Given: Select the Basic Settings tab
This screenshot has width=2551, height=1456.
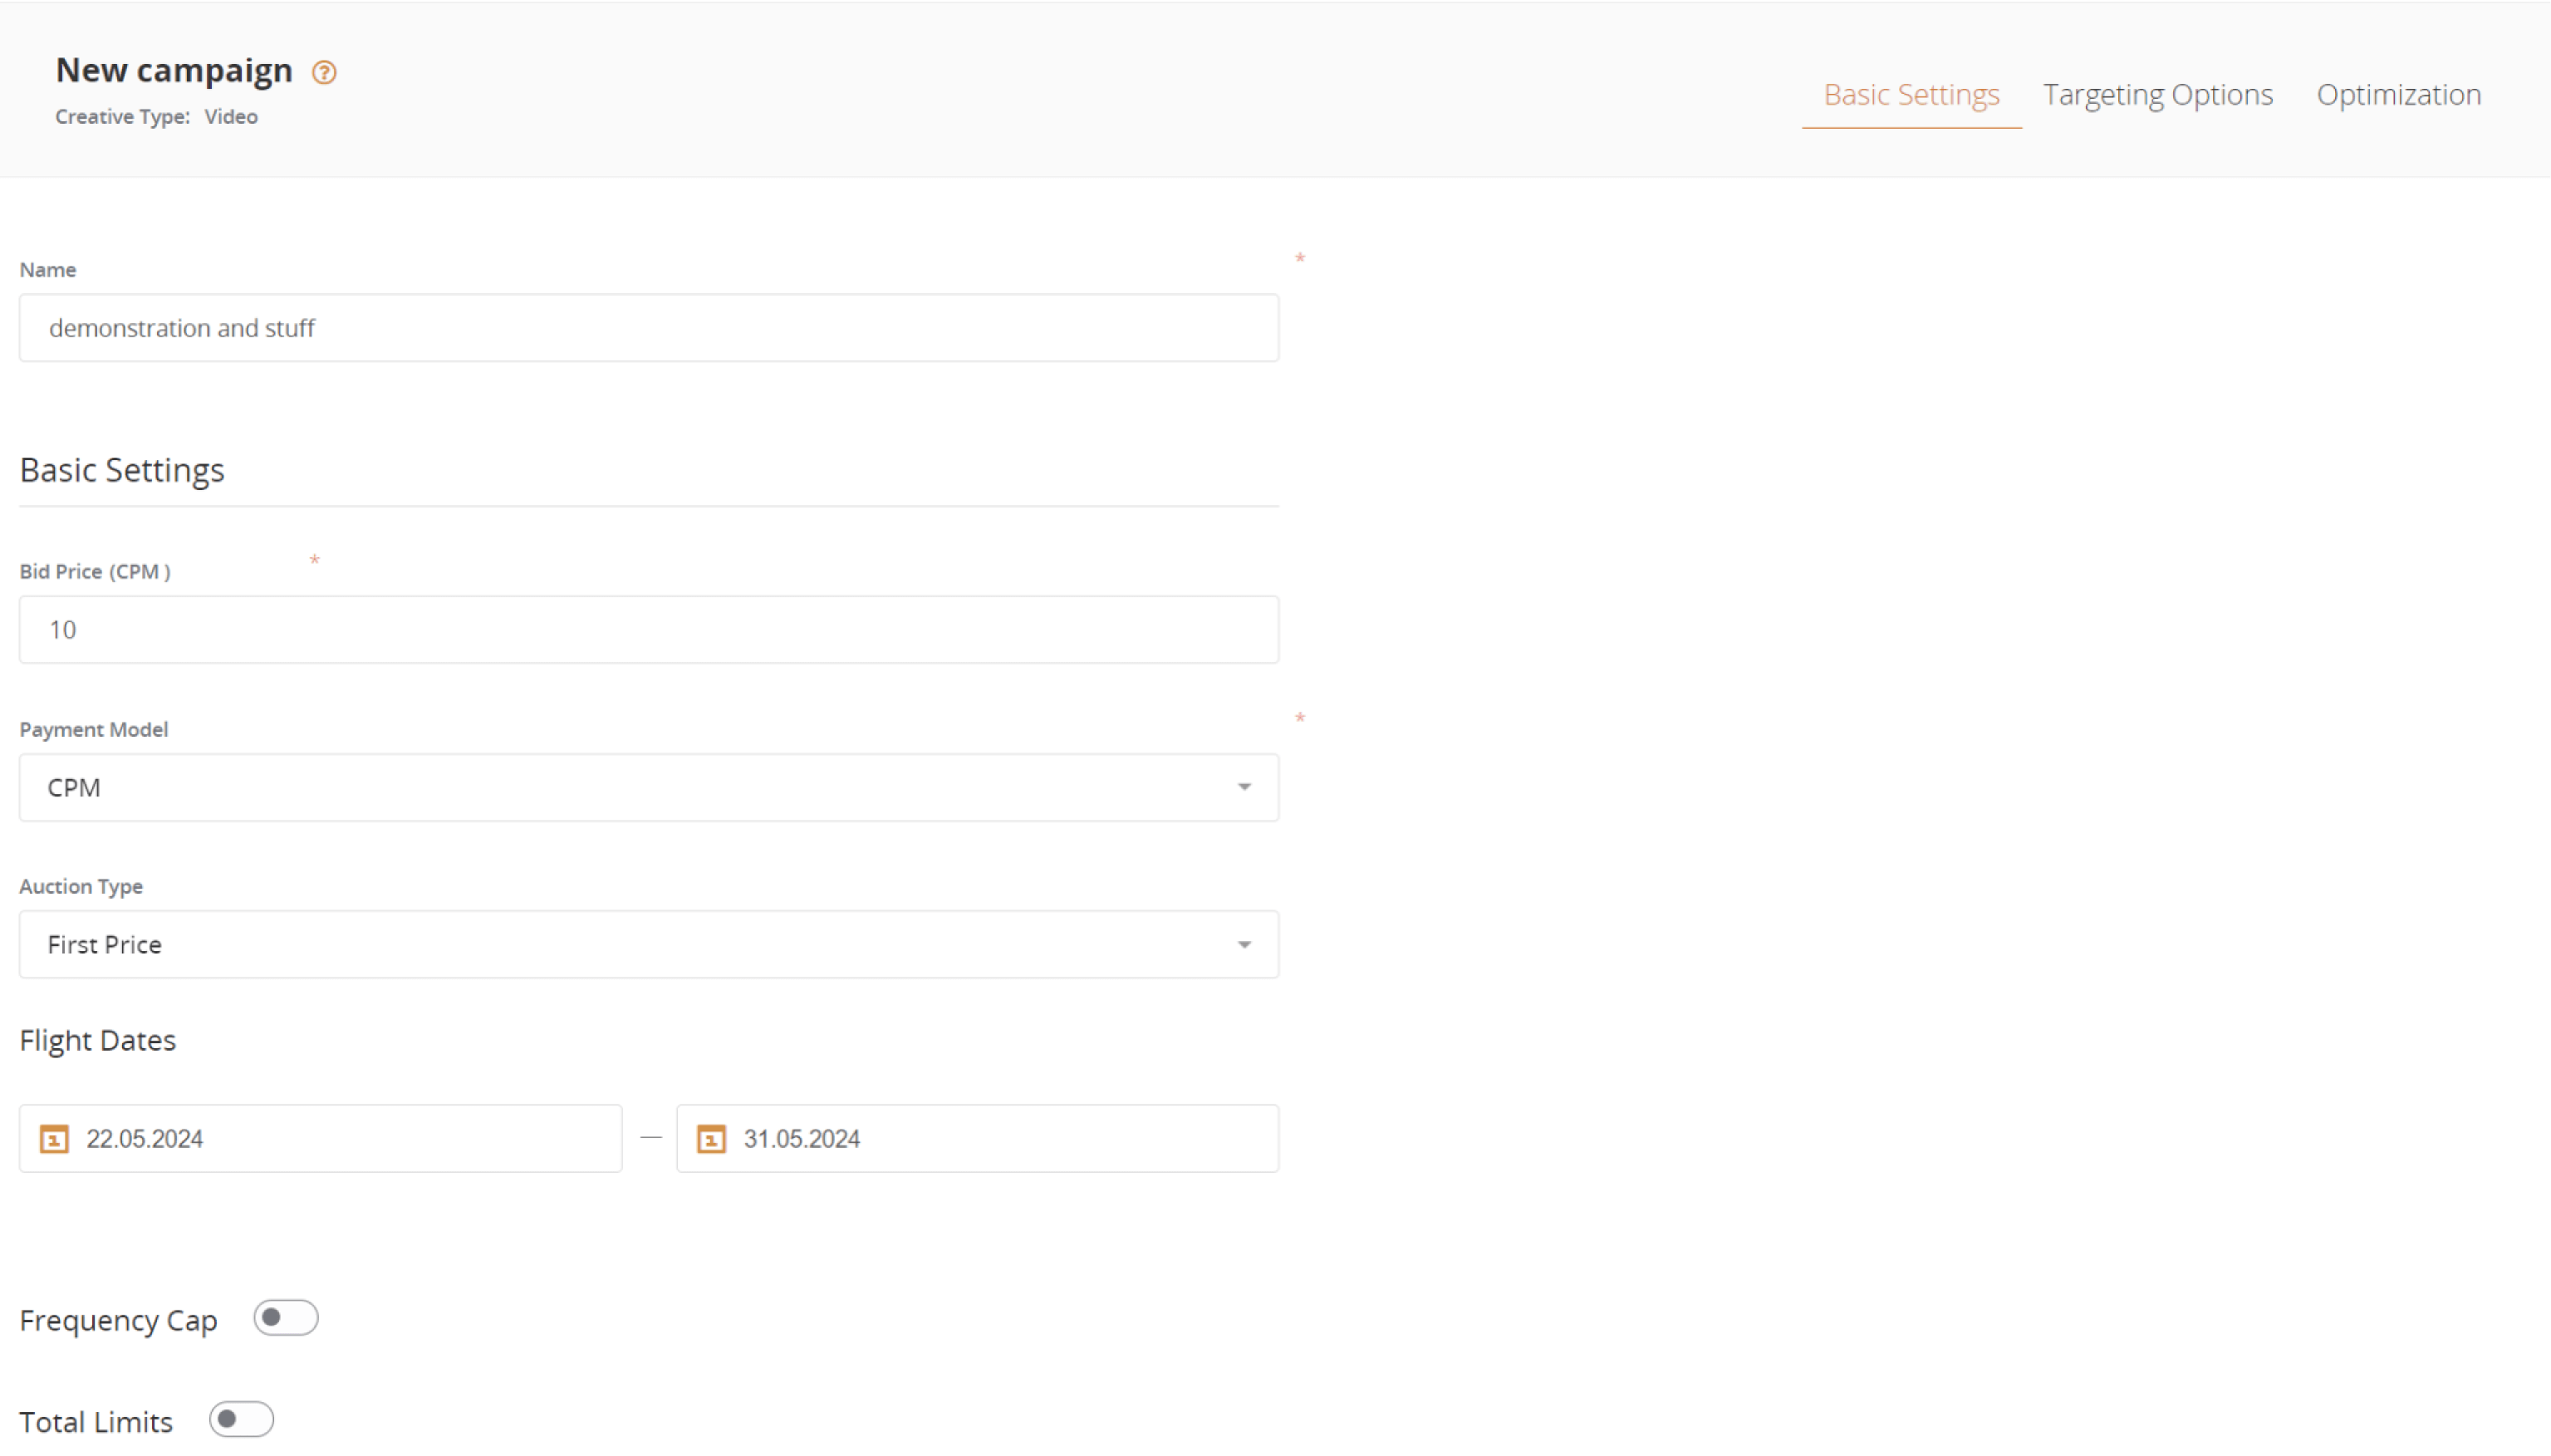Looking at the screenshot, I should [x=1911, y=95].
